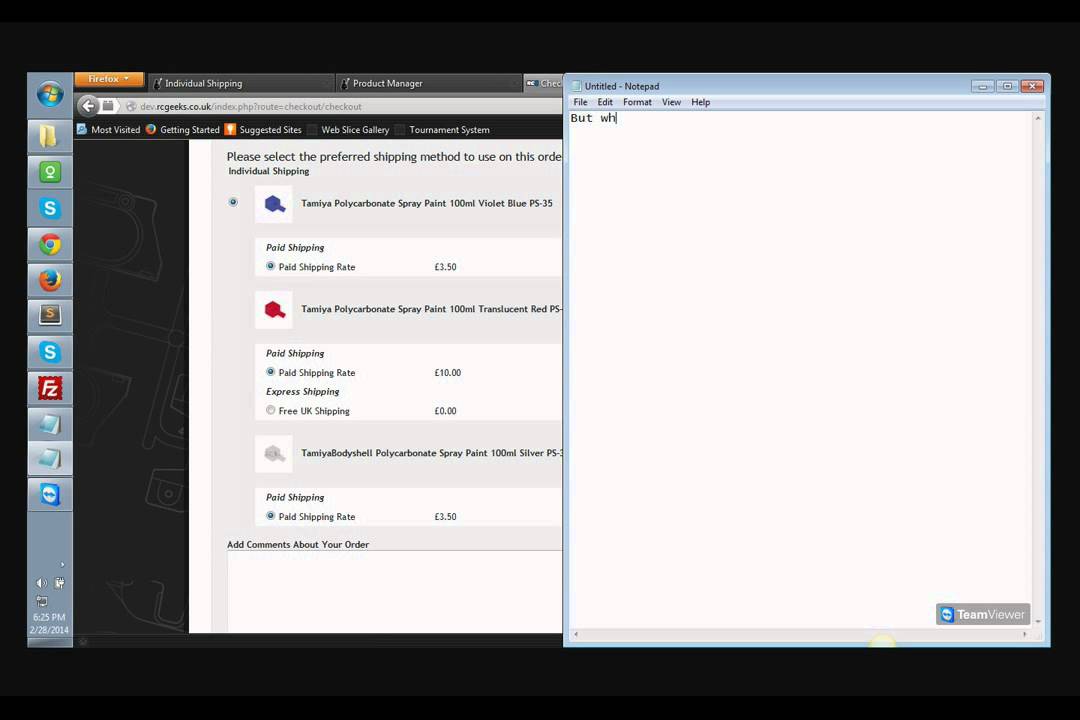Open the Sublime Text taskbar icon
This screenshot has height=720, width=1080.
pos(50,316)
